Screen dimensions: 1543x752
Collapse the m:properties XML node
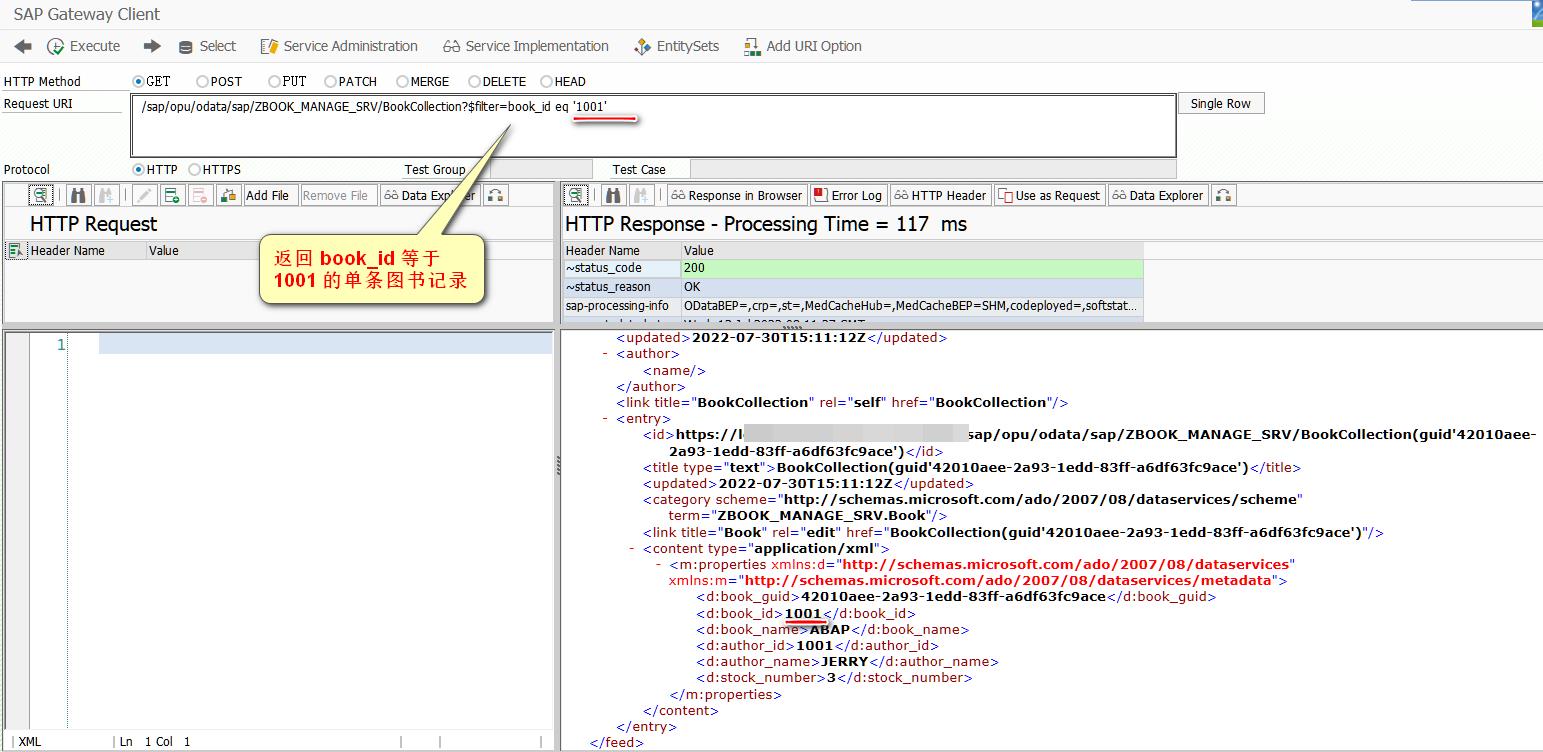pyautogui.click(x=659, y=565)
